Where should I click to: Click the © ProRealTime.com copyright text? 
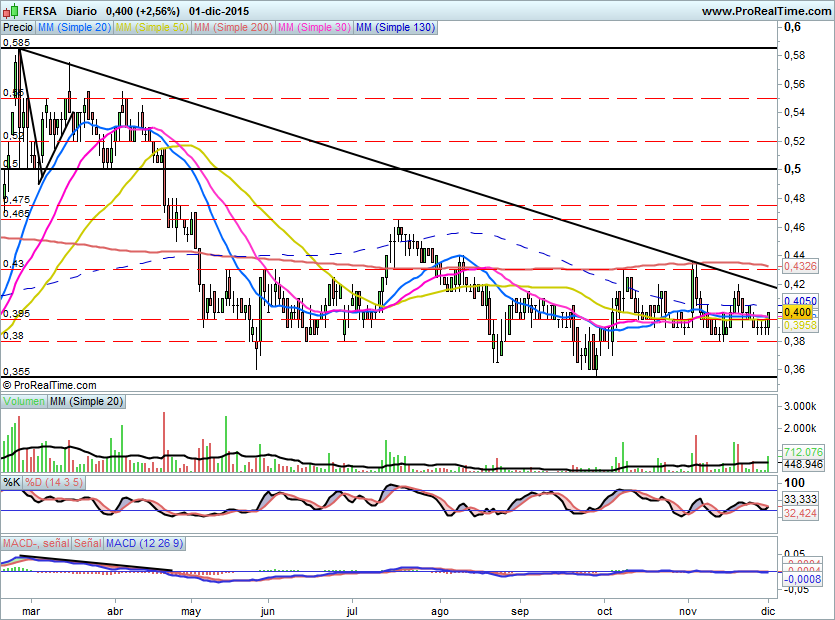(50, 385)
